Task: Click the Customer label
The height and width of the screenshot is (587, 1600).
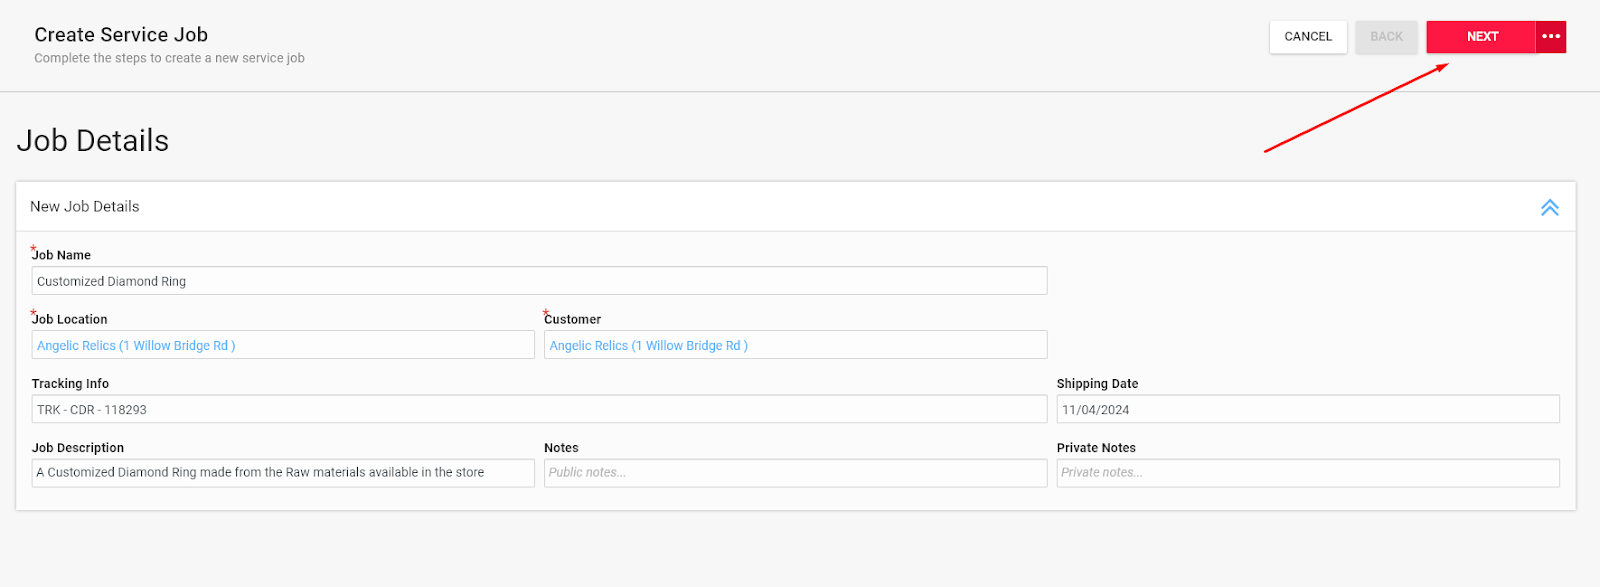Action: [x=573, y=319]
